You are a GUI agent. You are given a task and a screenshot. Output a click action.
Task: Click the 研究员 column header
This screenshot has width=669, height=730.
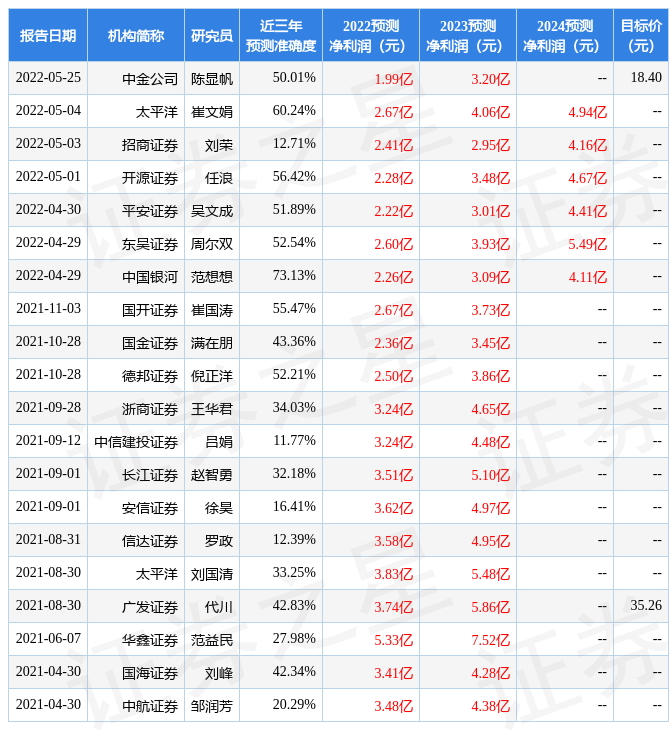click(212, 35)
